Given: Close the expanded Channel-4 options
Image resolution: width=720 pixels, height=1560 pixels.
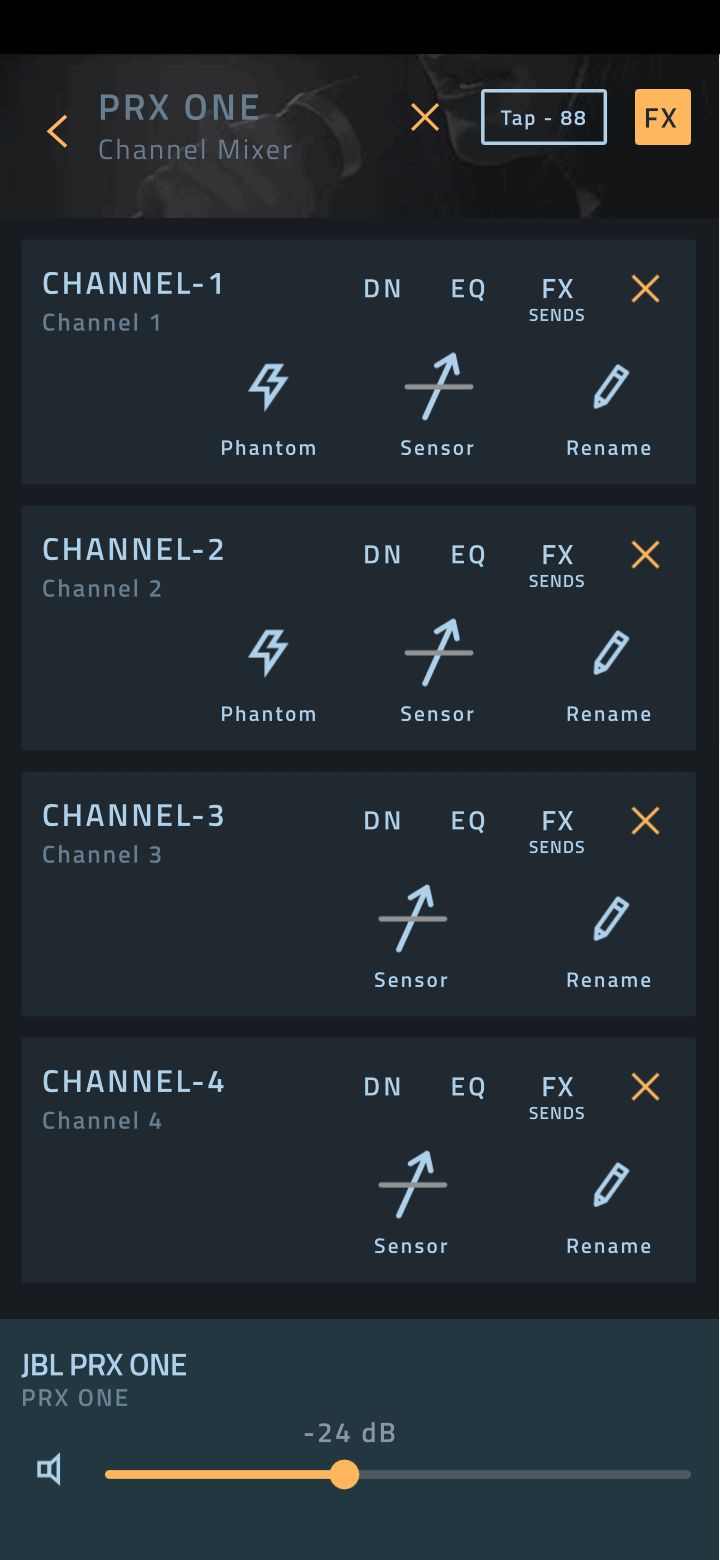Looking at the screenshot, I should tap(646, 1087).
